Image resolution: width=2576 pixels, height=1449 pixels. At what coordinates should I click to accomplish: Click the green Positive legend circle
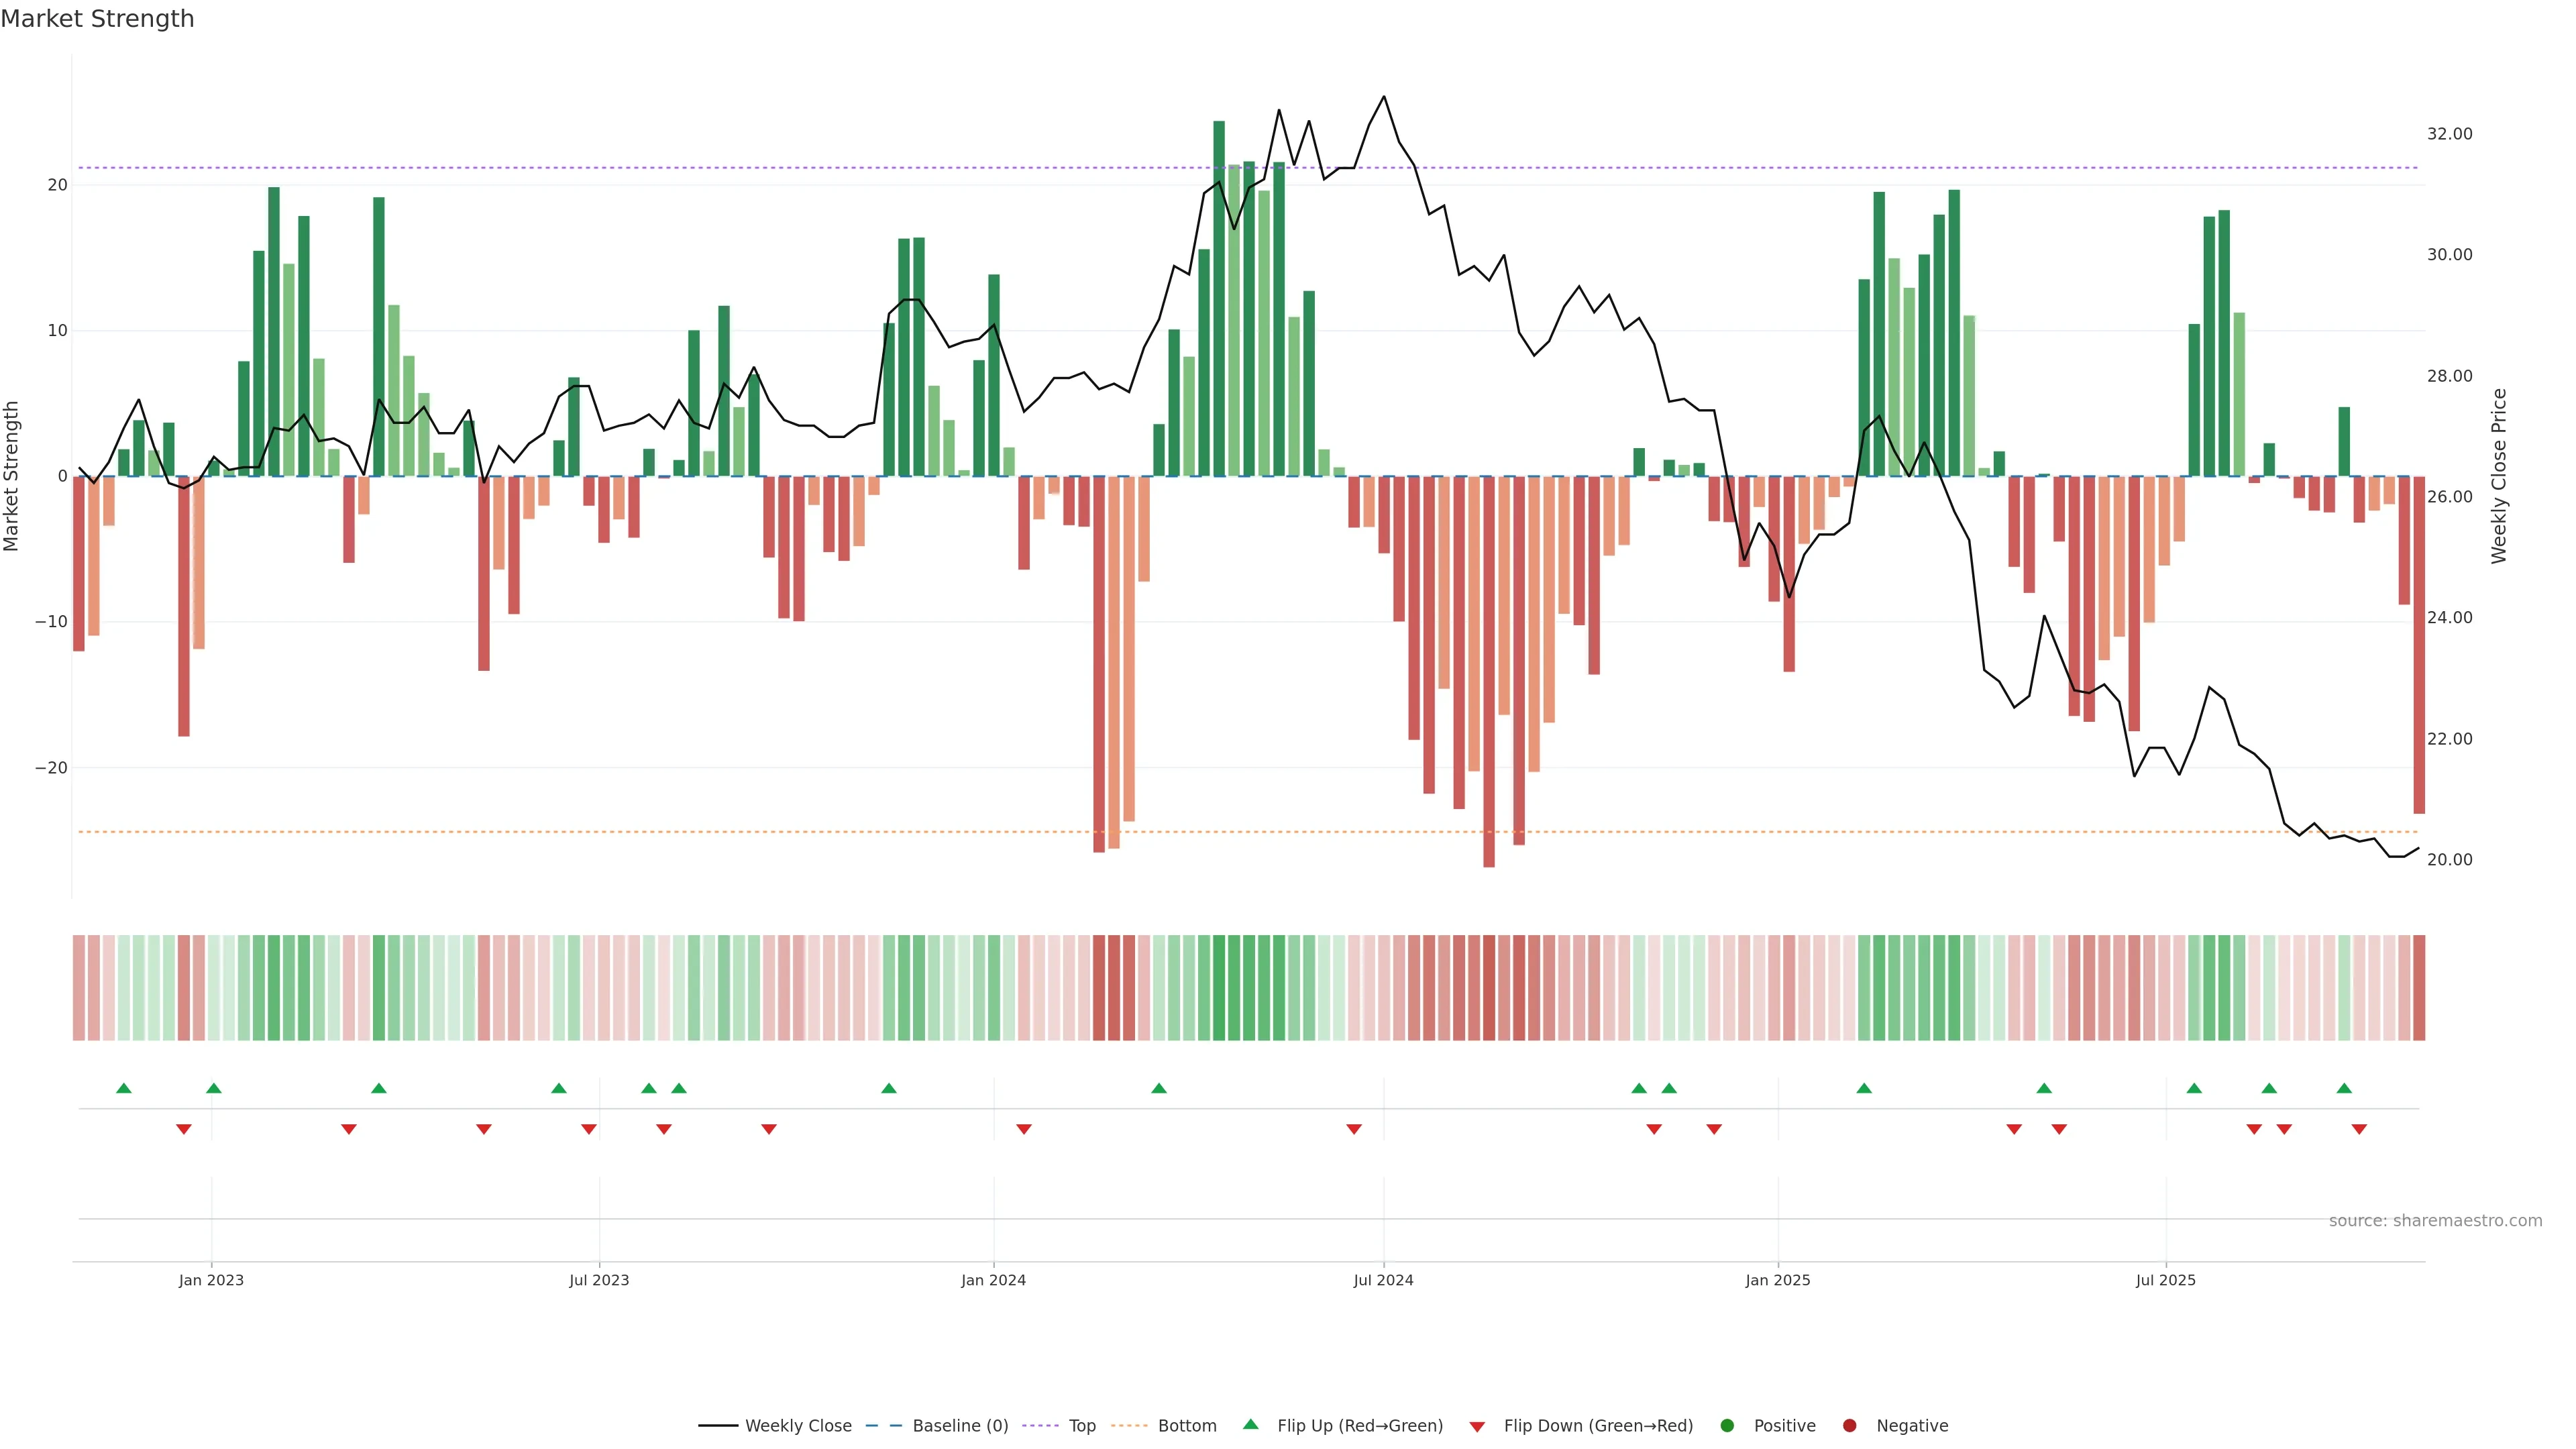1727,1425
